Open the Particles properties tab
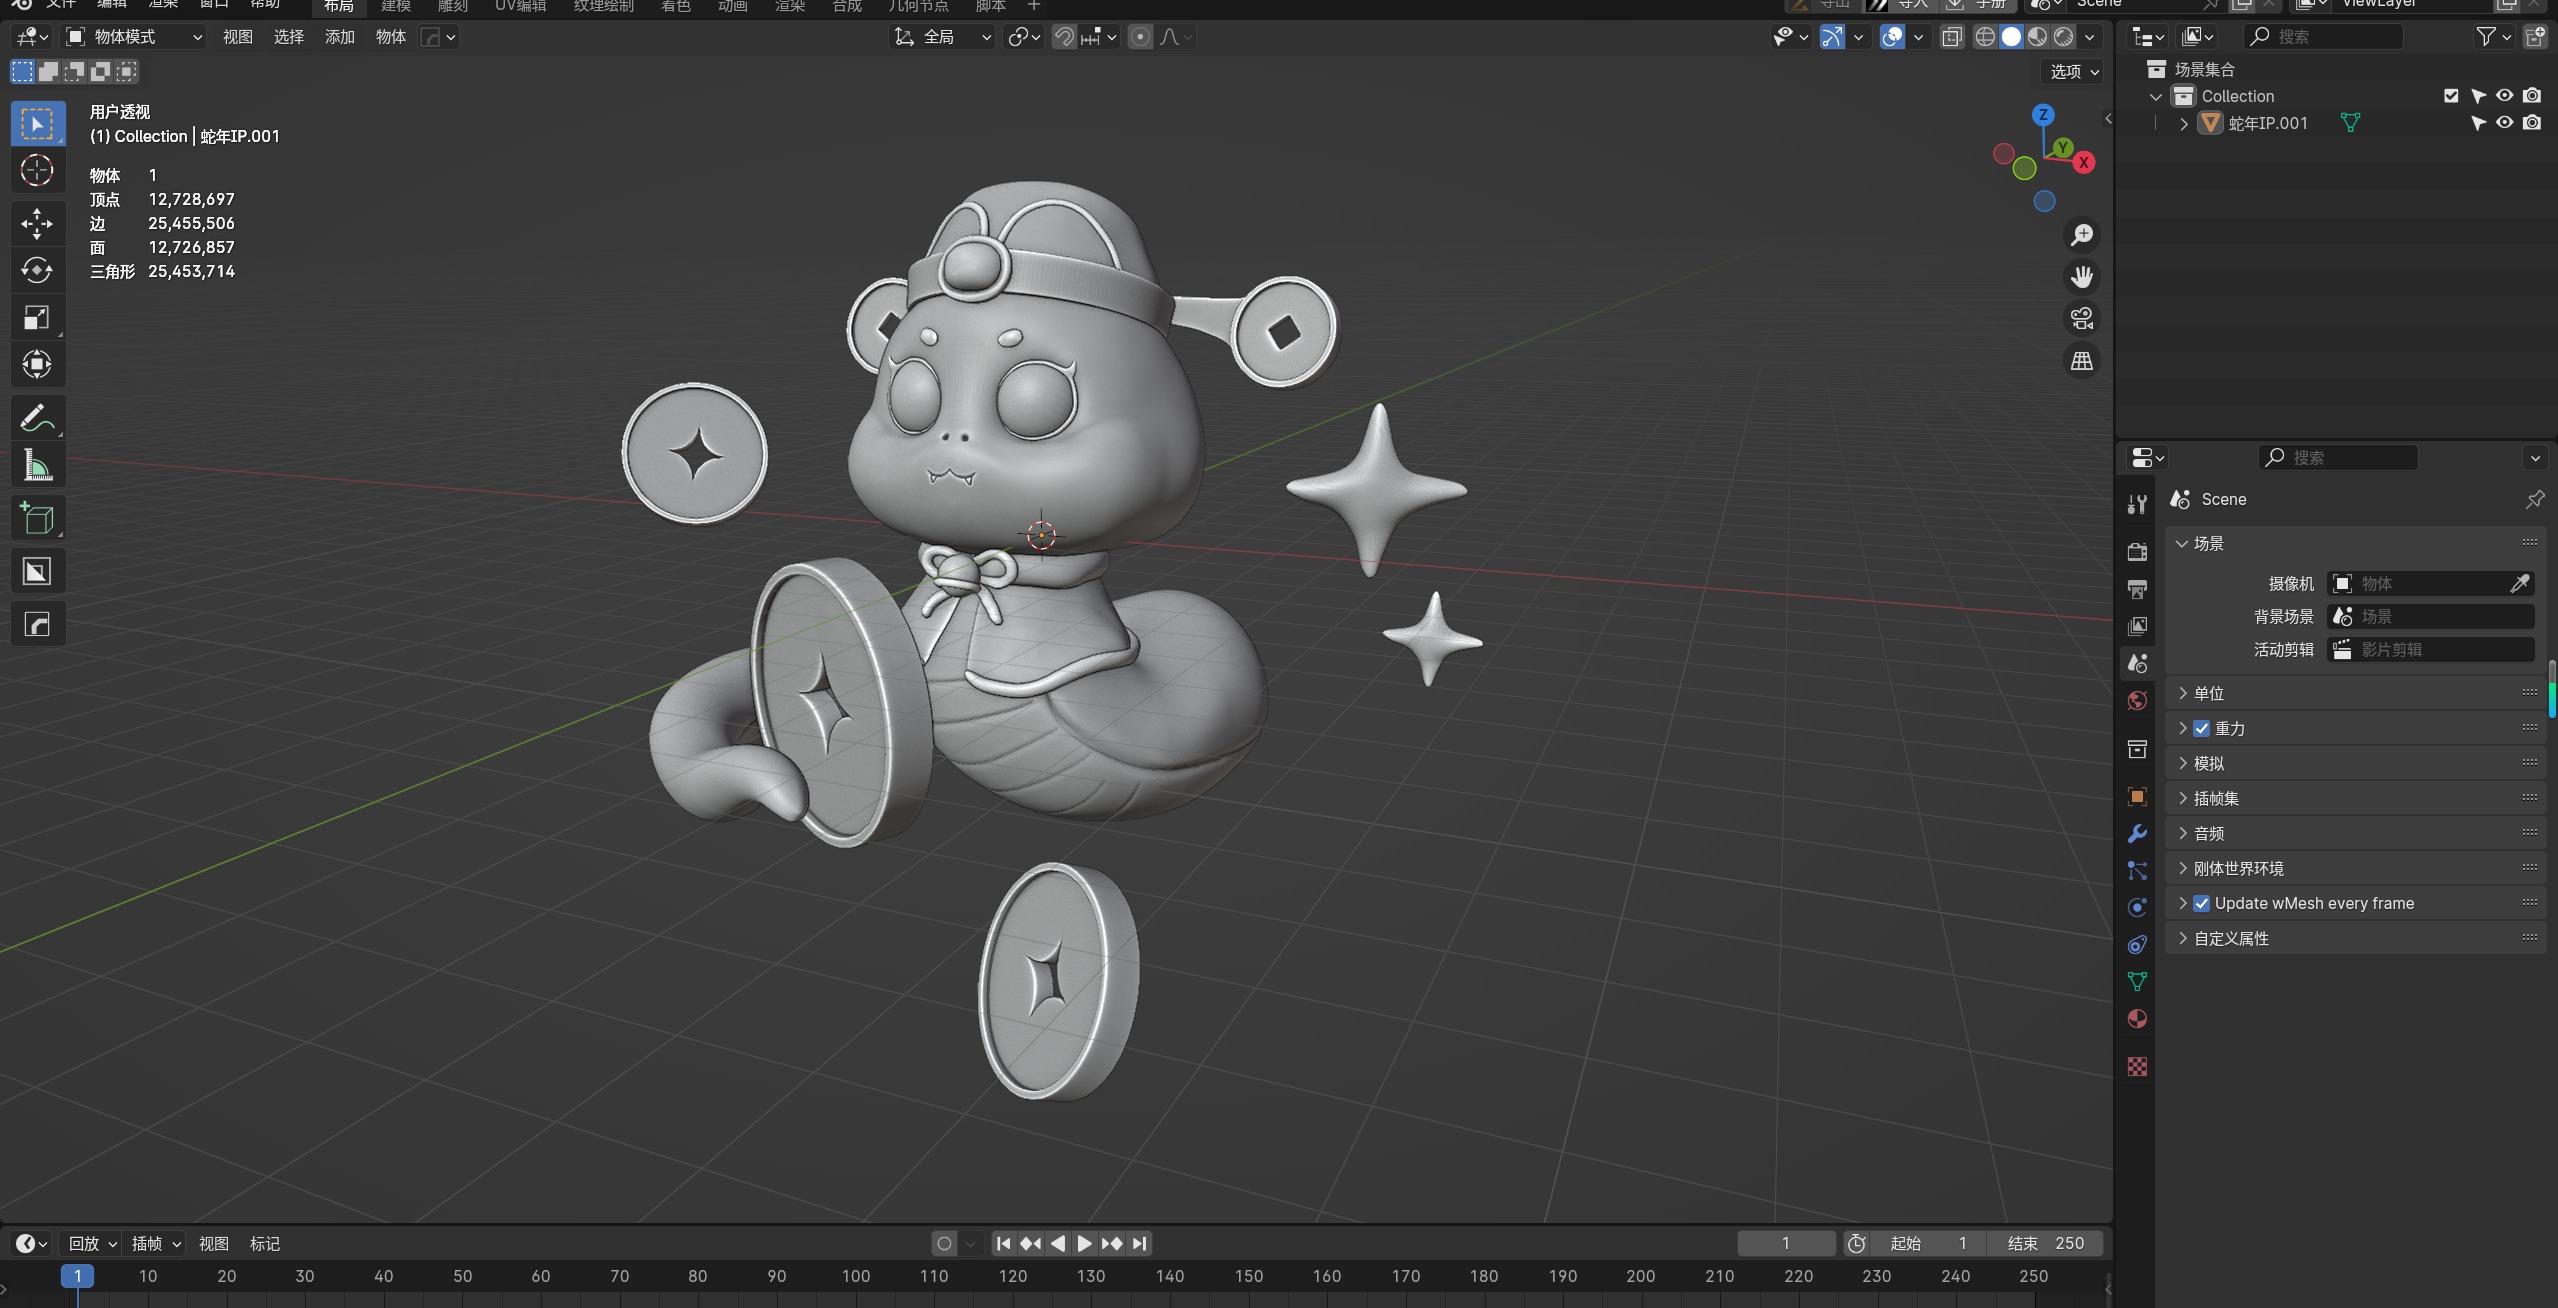2558x1308 pixels. (2137, 870)
